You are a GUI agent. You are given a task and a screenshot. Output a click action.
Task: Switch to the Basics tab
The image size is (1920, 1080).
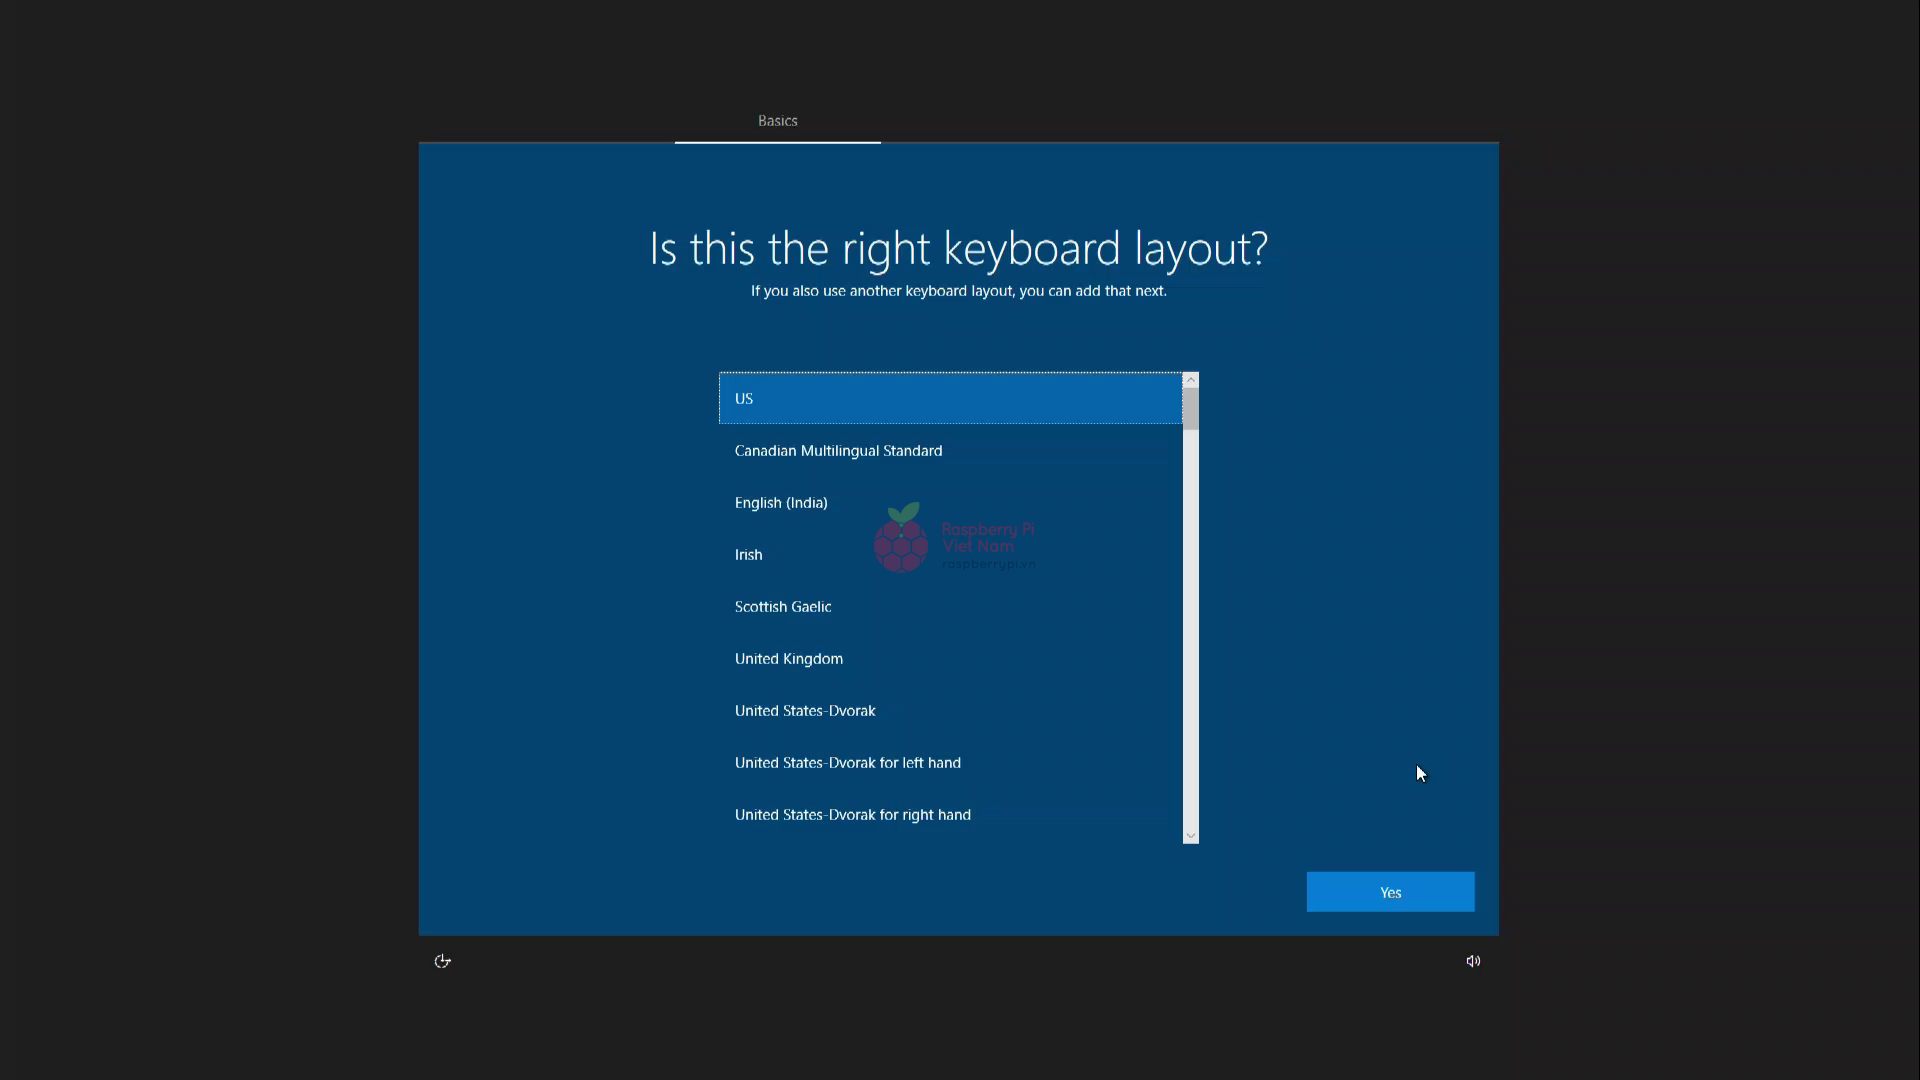777,121
